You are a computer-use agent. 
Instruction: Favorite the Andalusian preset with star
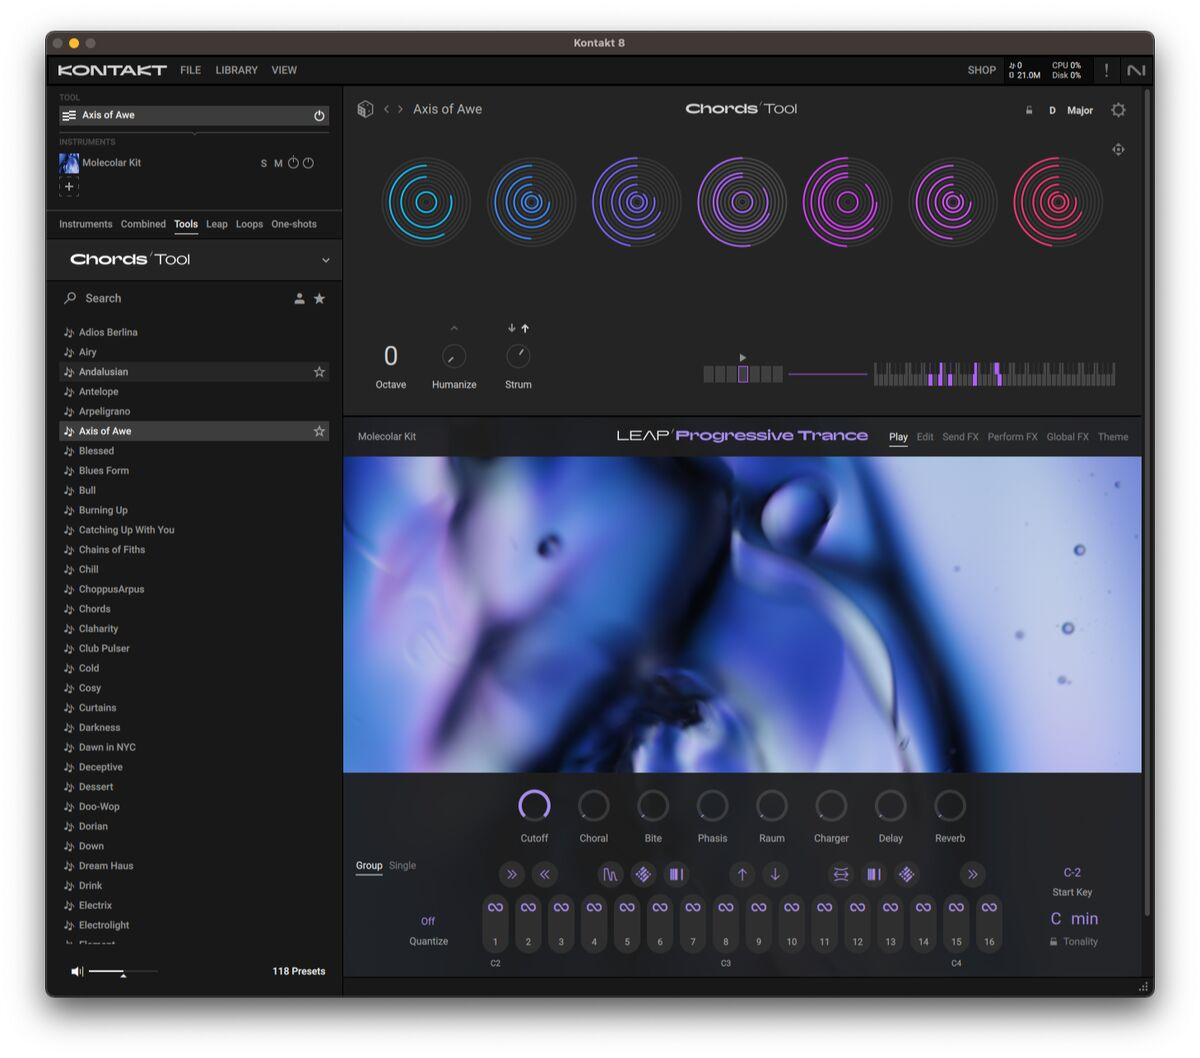[x=319, y=372]
